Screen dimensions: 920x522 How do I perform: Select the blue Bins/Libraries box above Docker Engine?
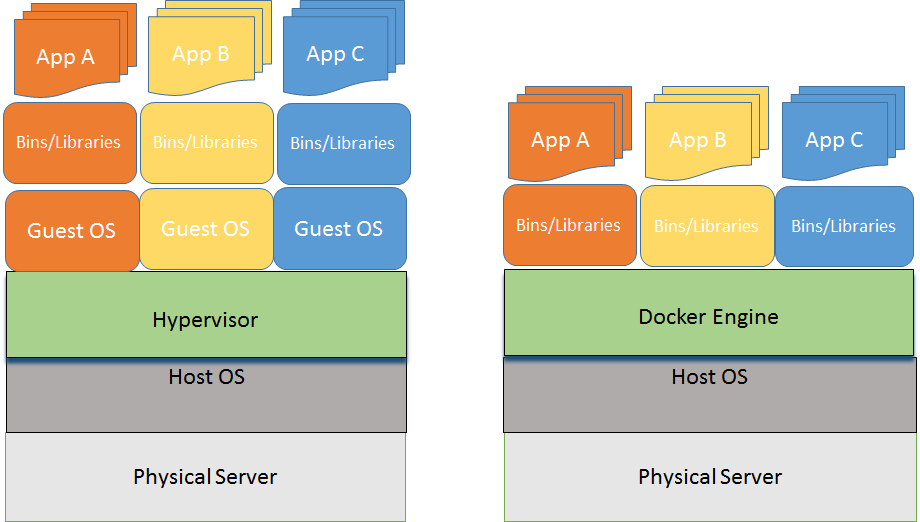844,226
